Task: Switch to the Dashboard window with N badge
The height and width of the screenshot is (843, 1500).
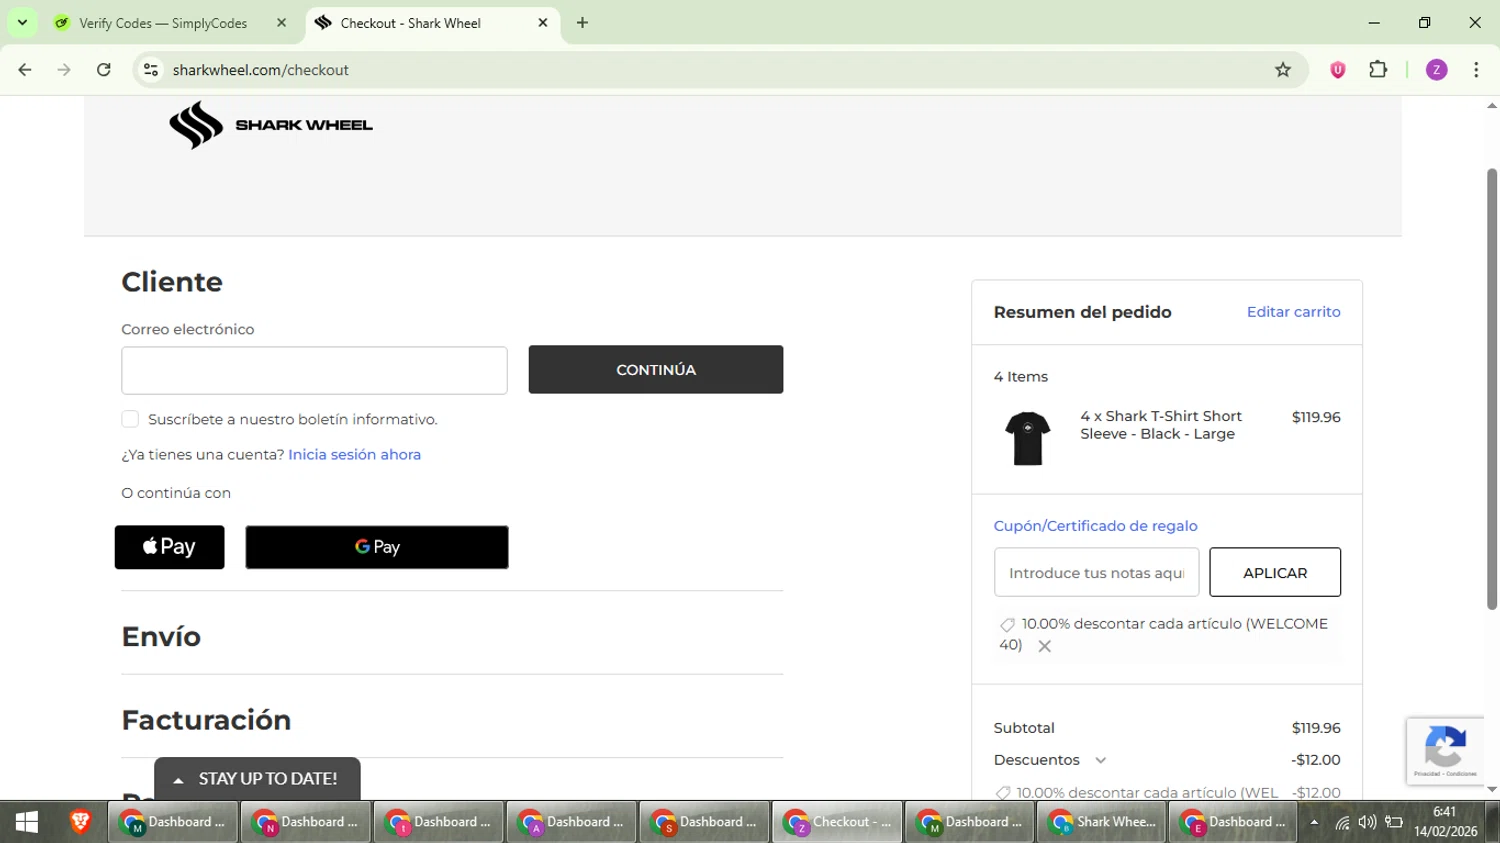Action: pyautogui.click(x=306, y=822)
